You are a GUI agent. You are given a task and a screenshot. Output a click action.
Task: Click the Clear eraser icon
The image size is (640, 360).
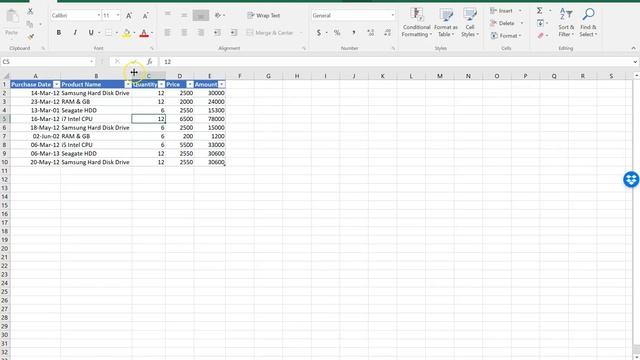click(x=541, y=36)
